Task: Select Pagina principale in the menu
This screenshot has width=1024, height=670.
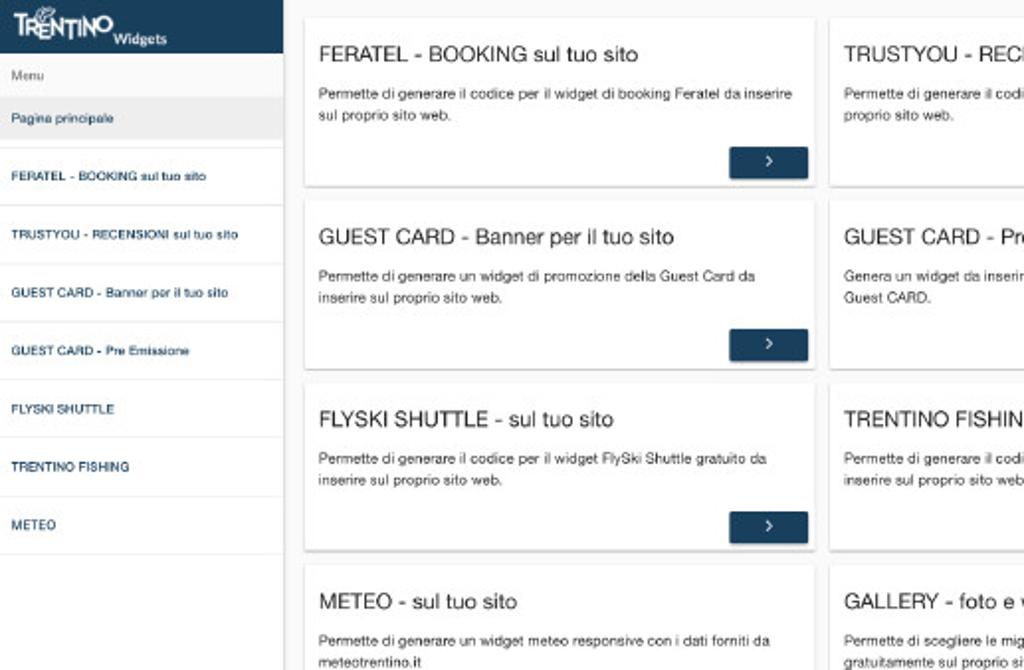Action: pyautogui.click(x=141, y=118)
